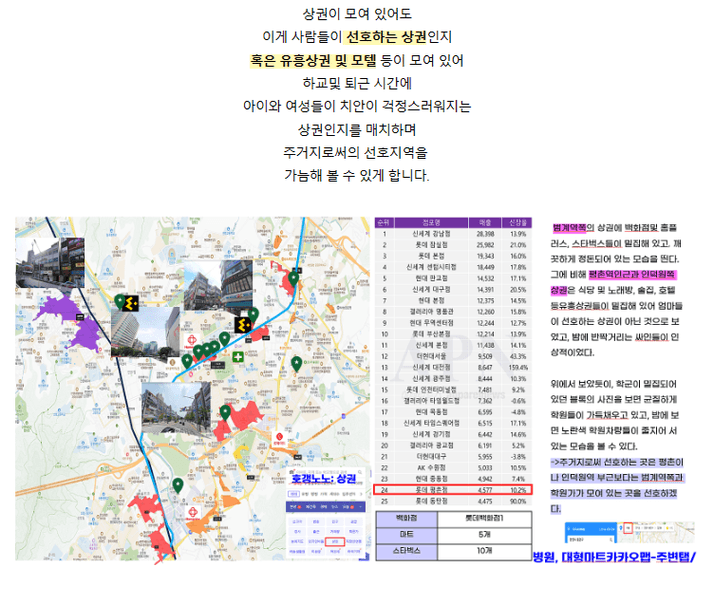
Task: Open the wide street photo in map center
Action: (x=176, y=408)
